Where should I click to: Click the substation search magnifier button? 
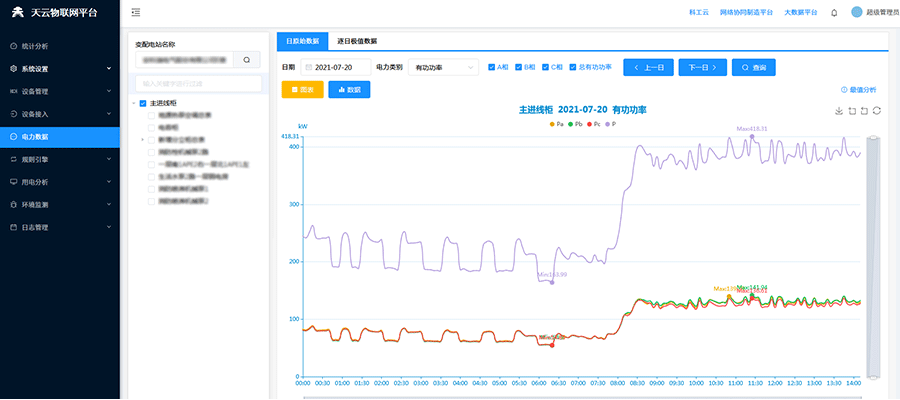(247, 60)
